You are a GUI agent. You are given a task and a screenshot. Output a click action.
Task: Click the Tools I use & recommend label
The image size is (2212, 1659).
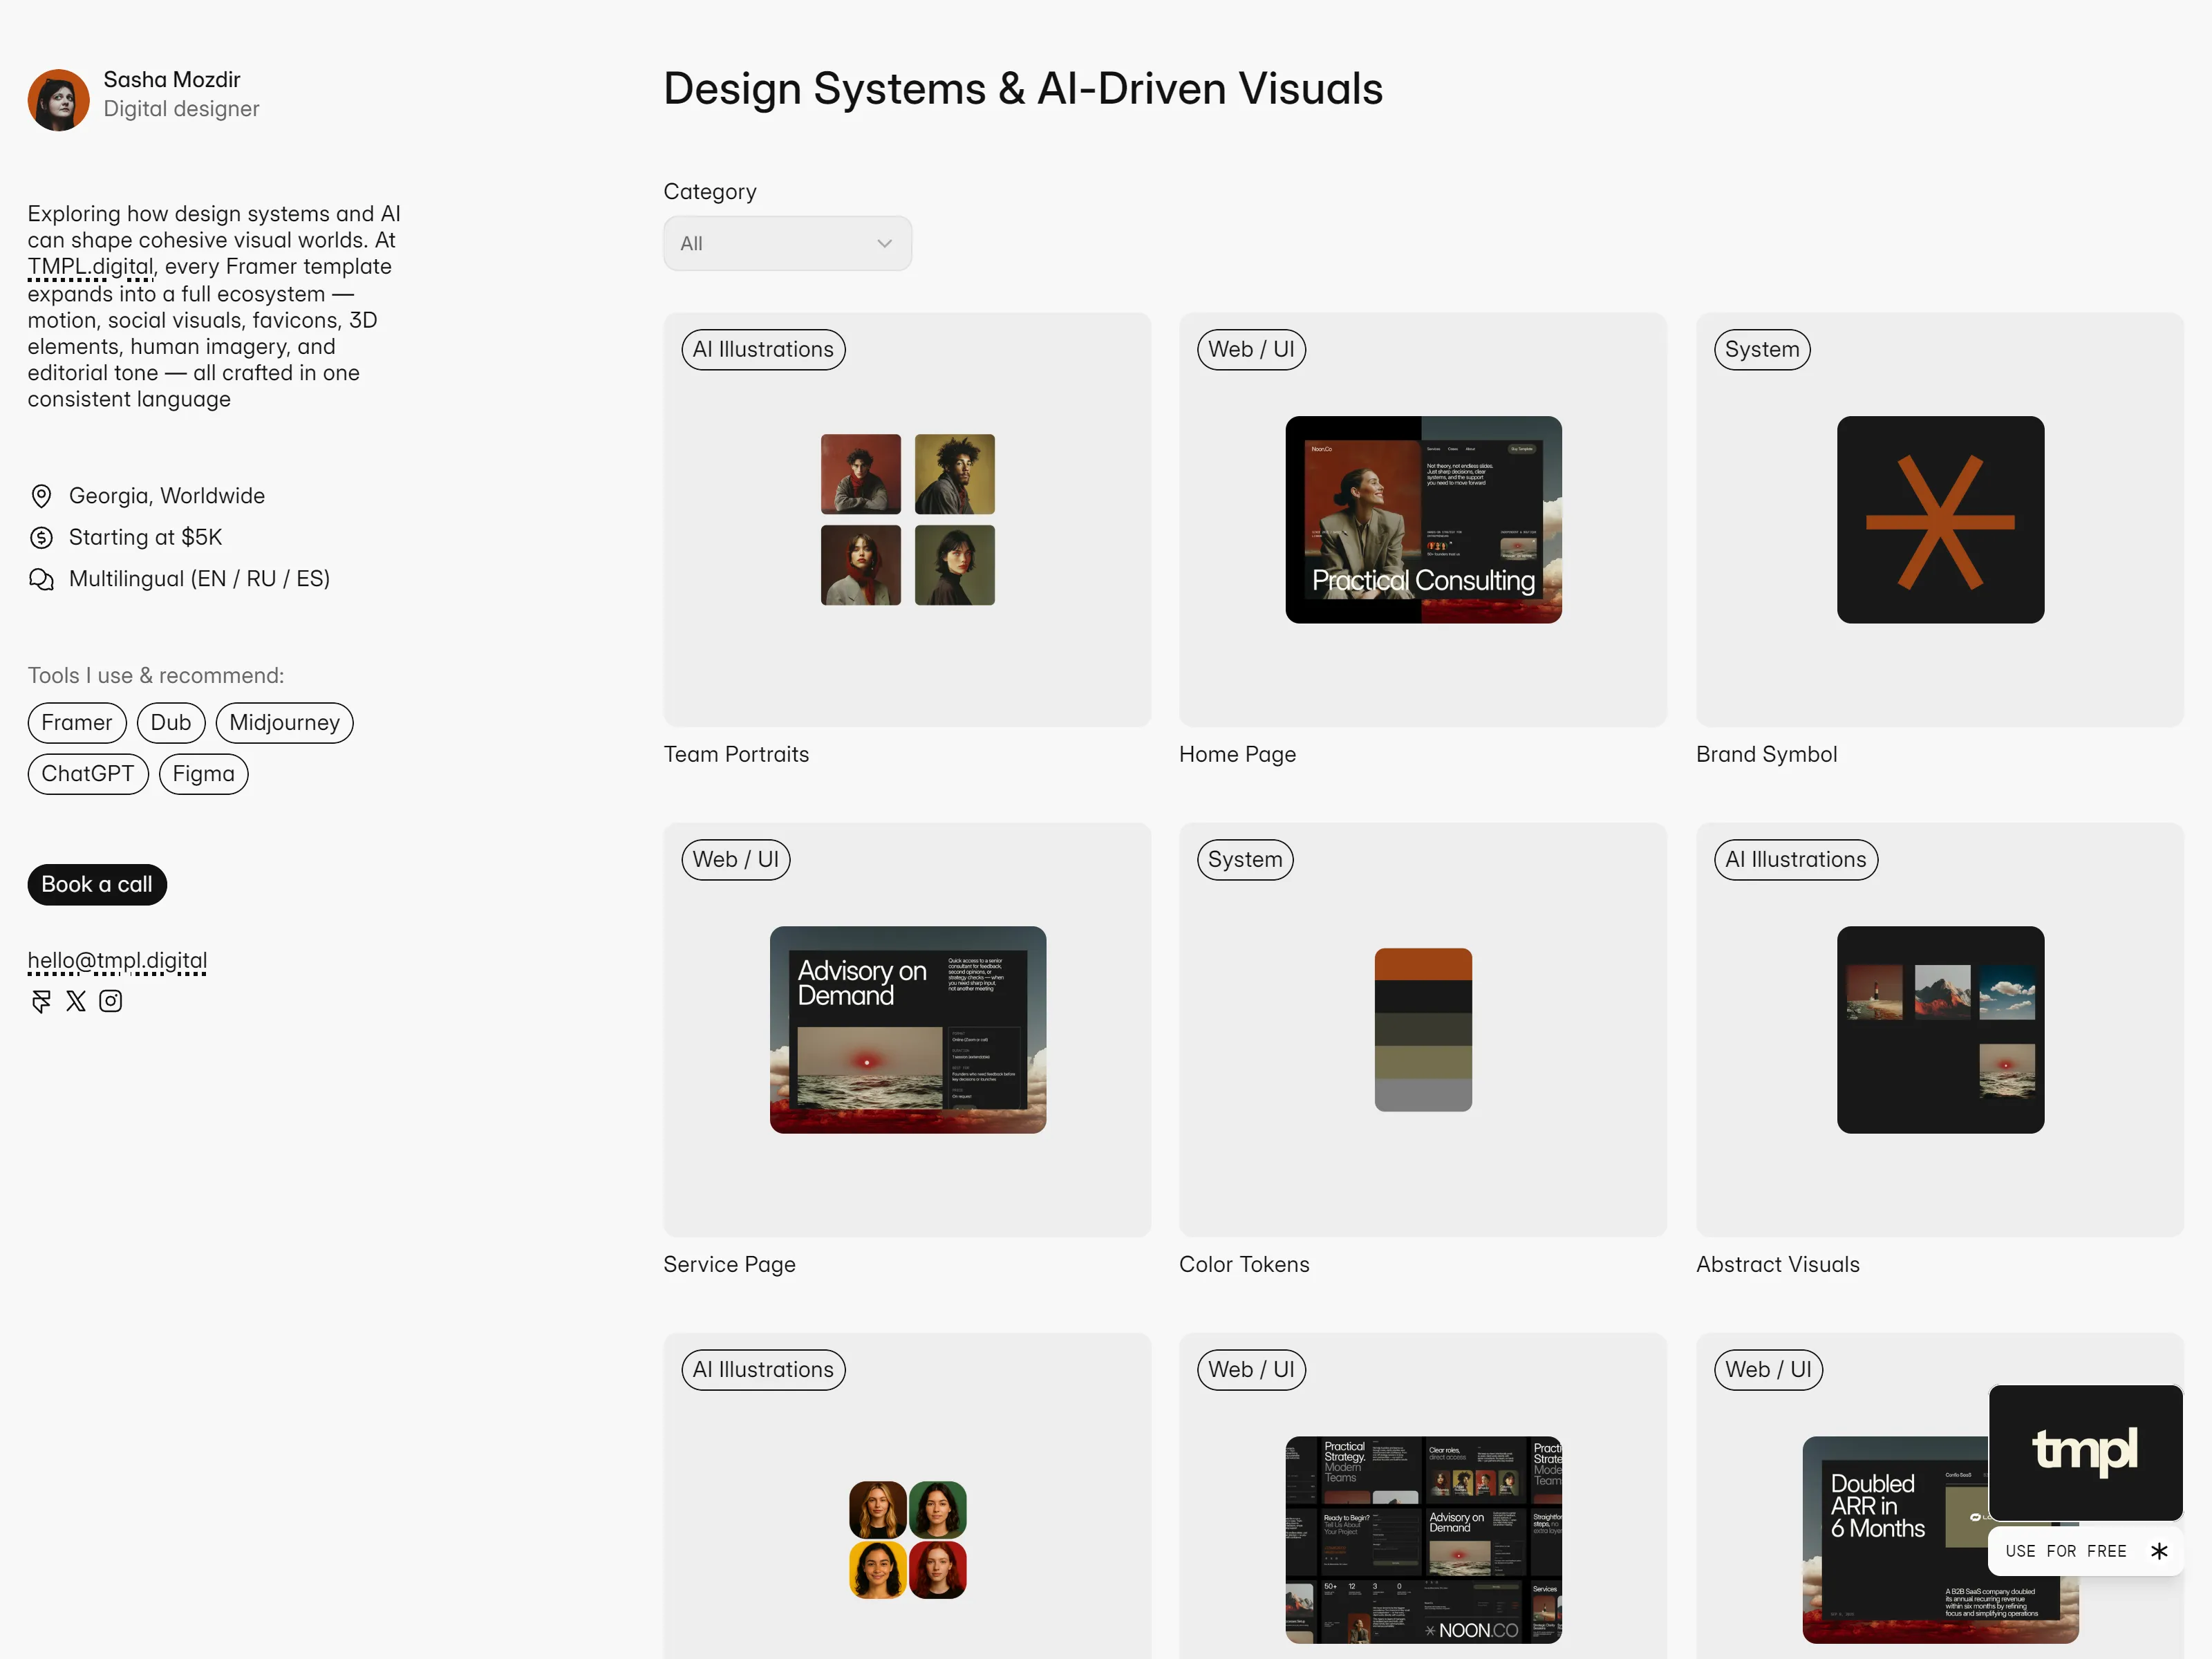point(156,676)
